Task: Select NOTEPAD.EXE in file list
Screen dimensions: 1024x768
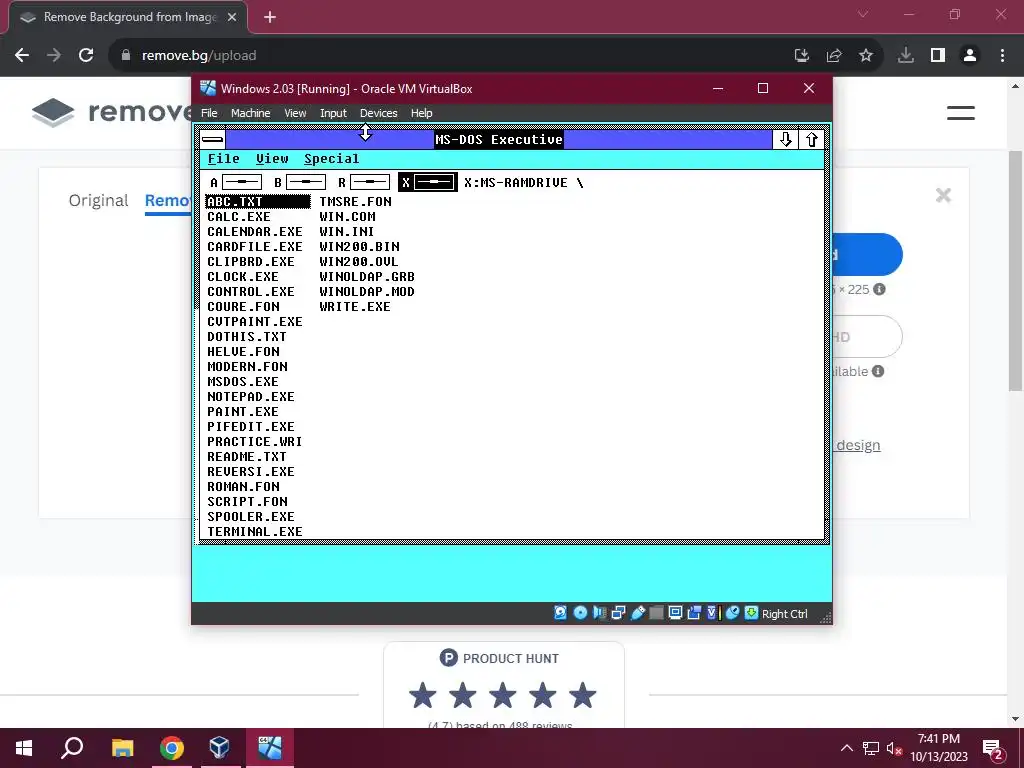Action: point(251,397)
